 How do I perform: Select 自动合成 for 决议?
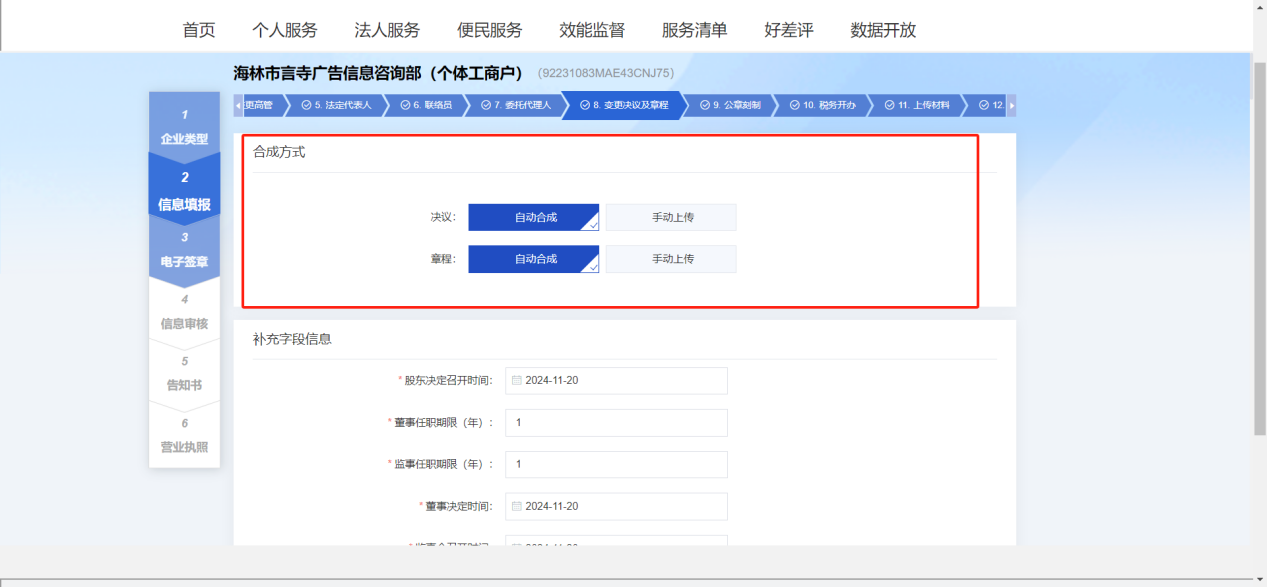click(x=534, y=218)
